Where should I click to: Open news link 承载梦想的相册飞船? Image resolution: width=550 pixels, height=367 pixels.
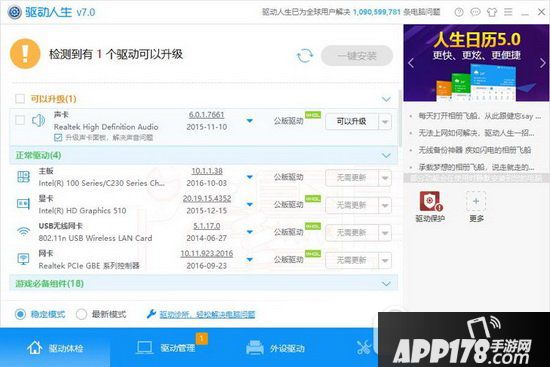(476, 167)
